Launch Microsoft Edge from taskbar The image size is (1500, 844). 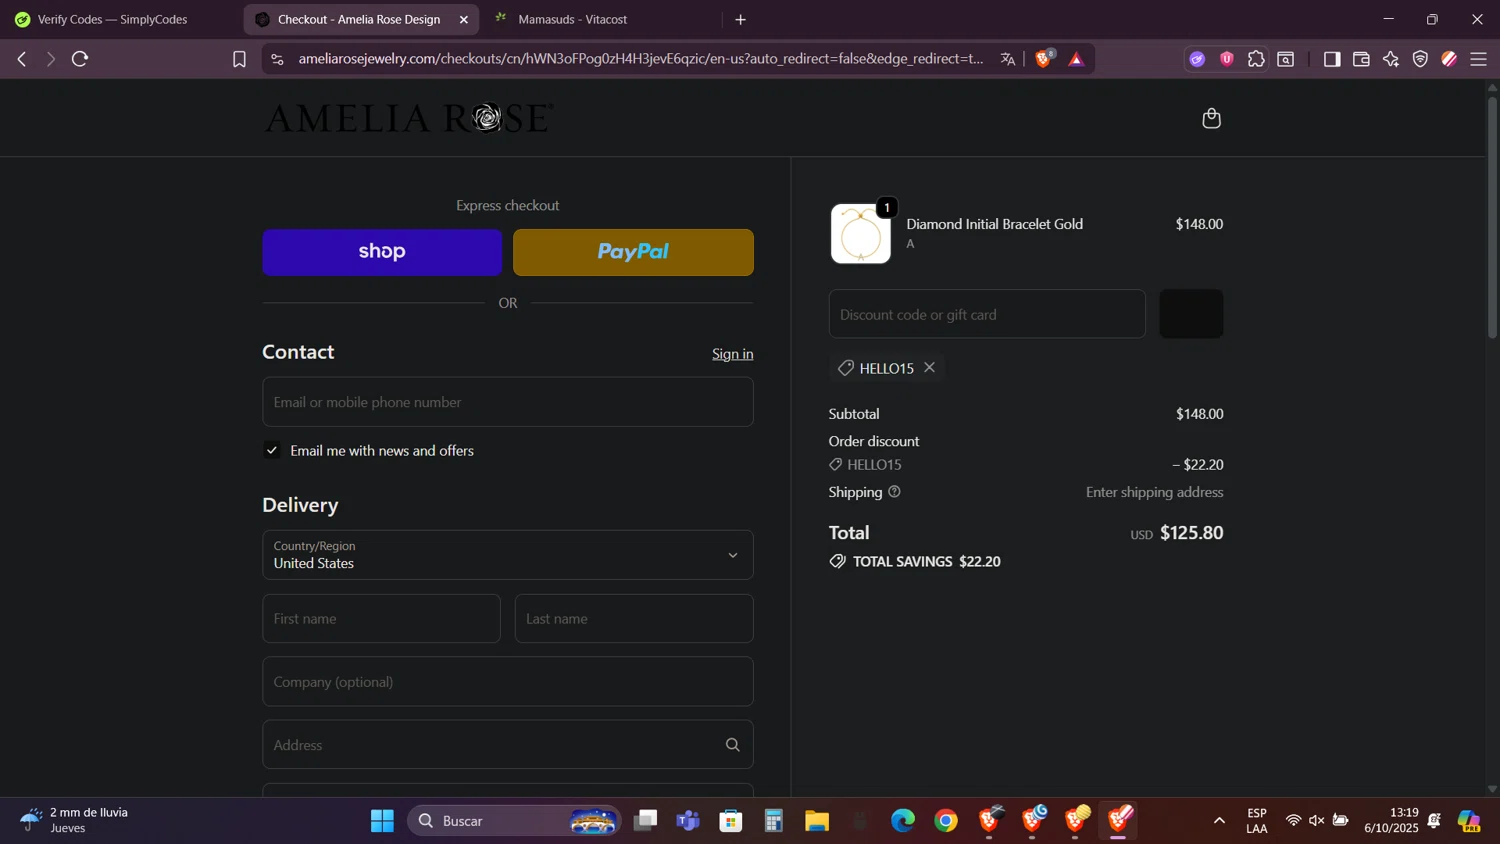point(903,821)
